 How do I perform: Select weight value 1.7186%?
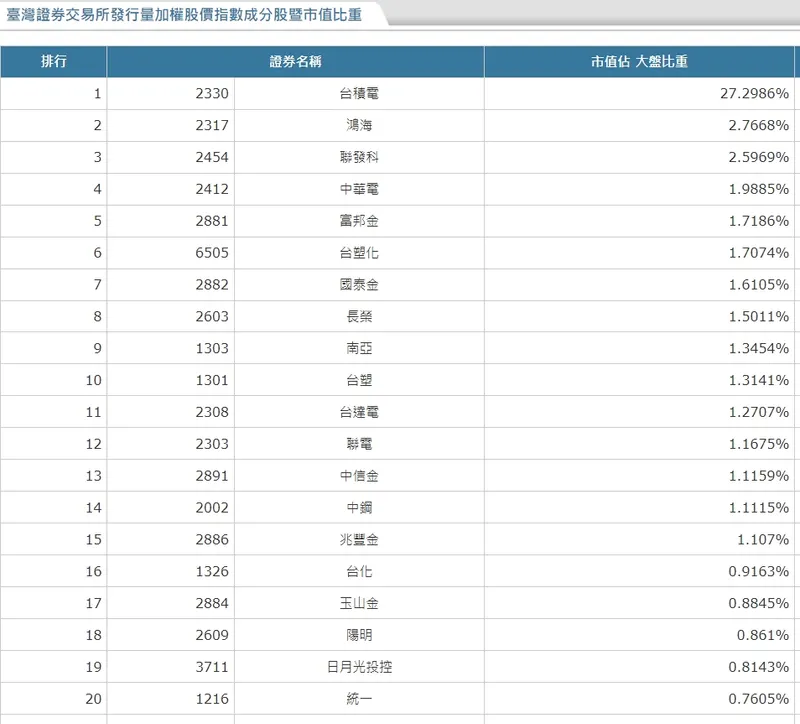coord(758,221)
